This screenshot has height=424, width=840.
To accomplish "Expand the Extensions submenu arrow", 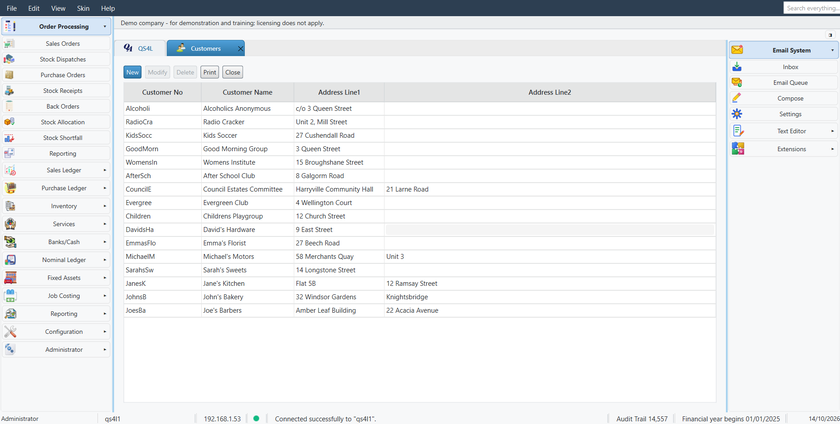I will (x=832, y=149).
